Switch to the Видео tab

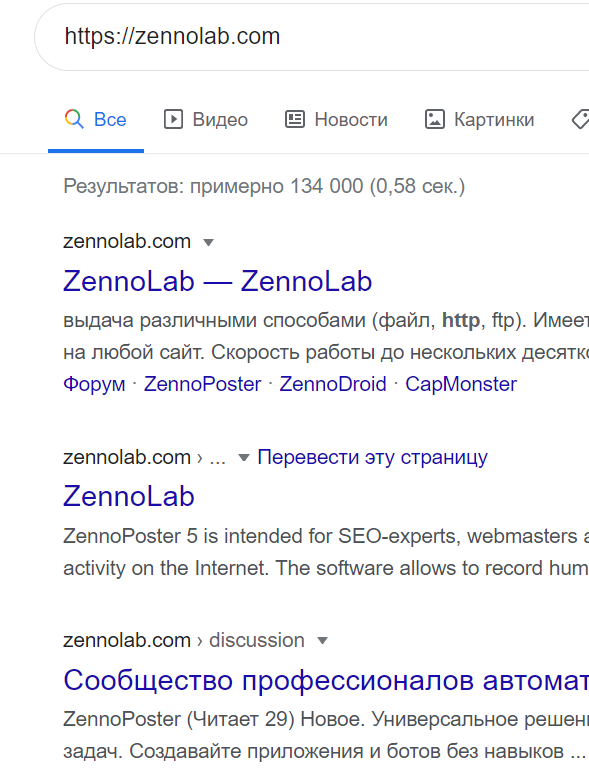[x=205, y=120]
